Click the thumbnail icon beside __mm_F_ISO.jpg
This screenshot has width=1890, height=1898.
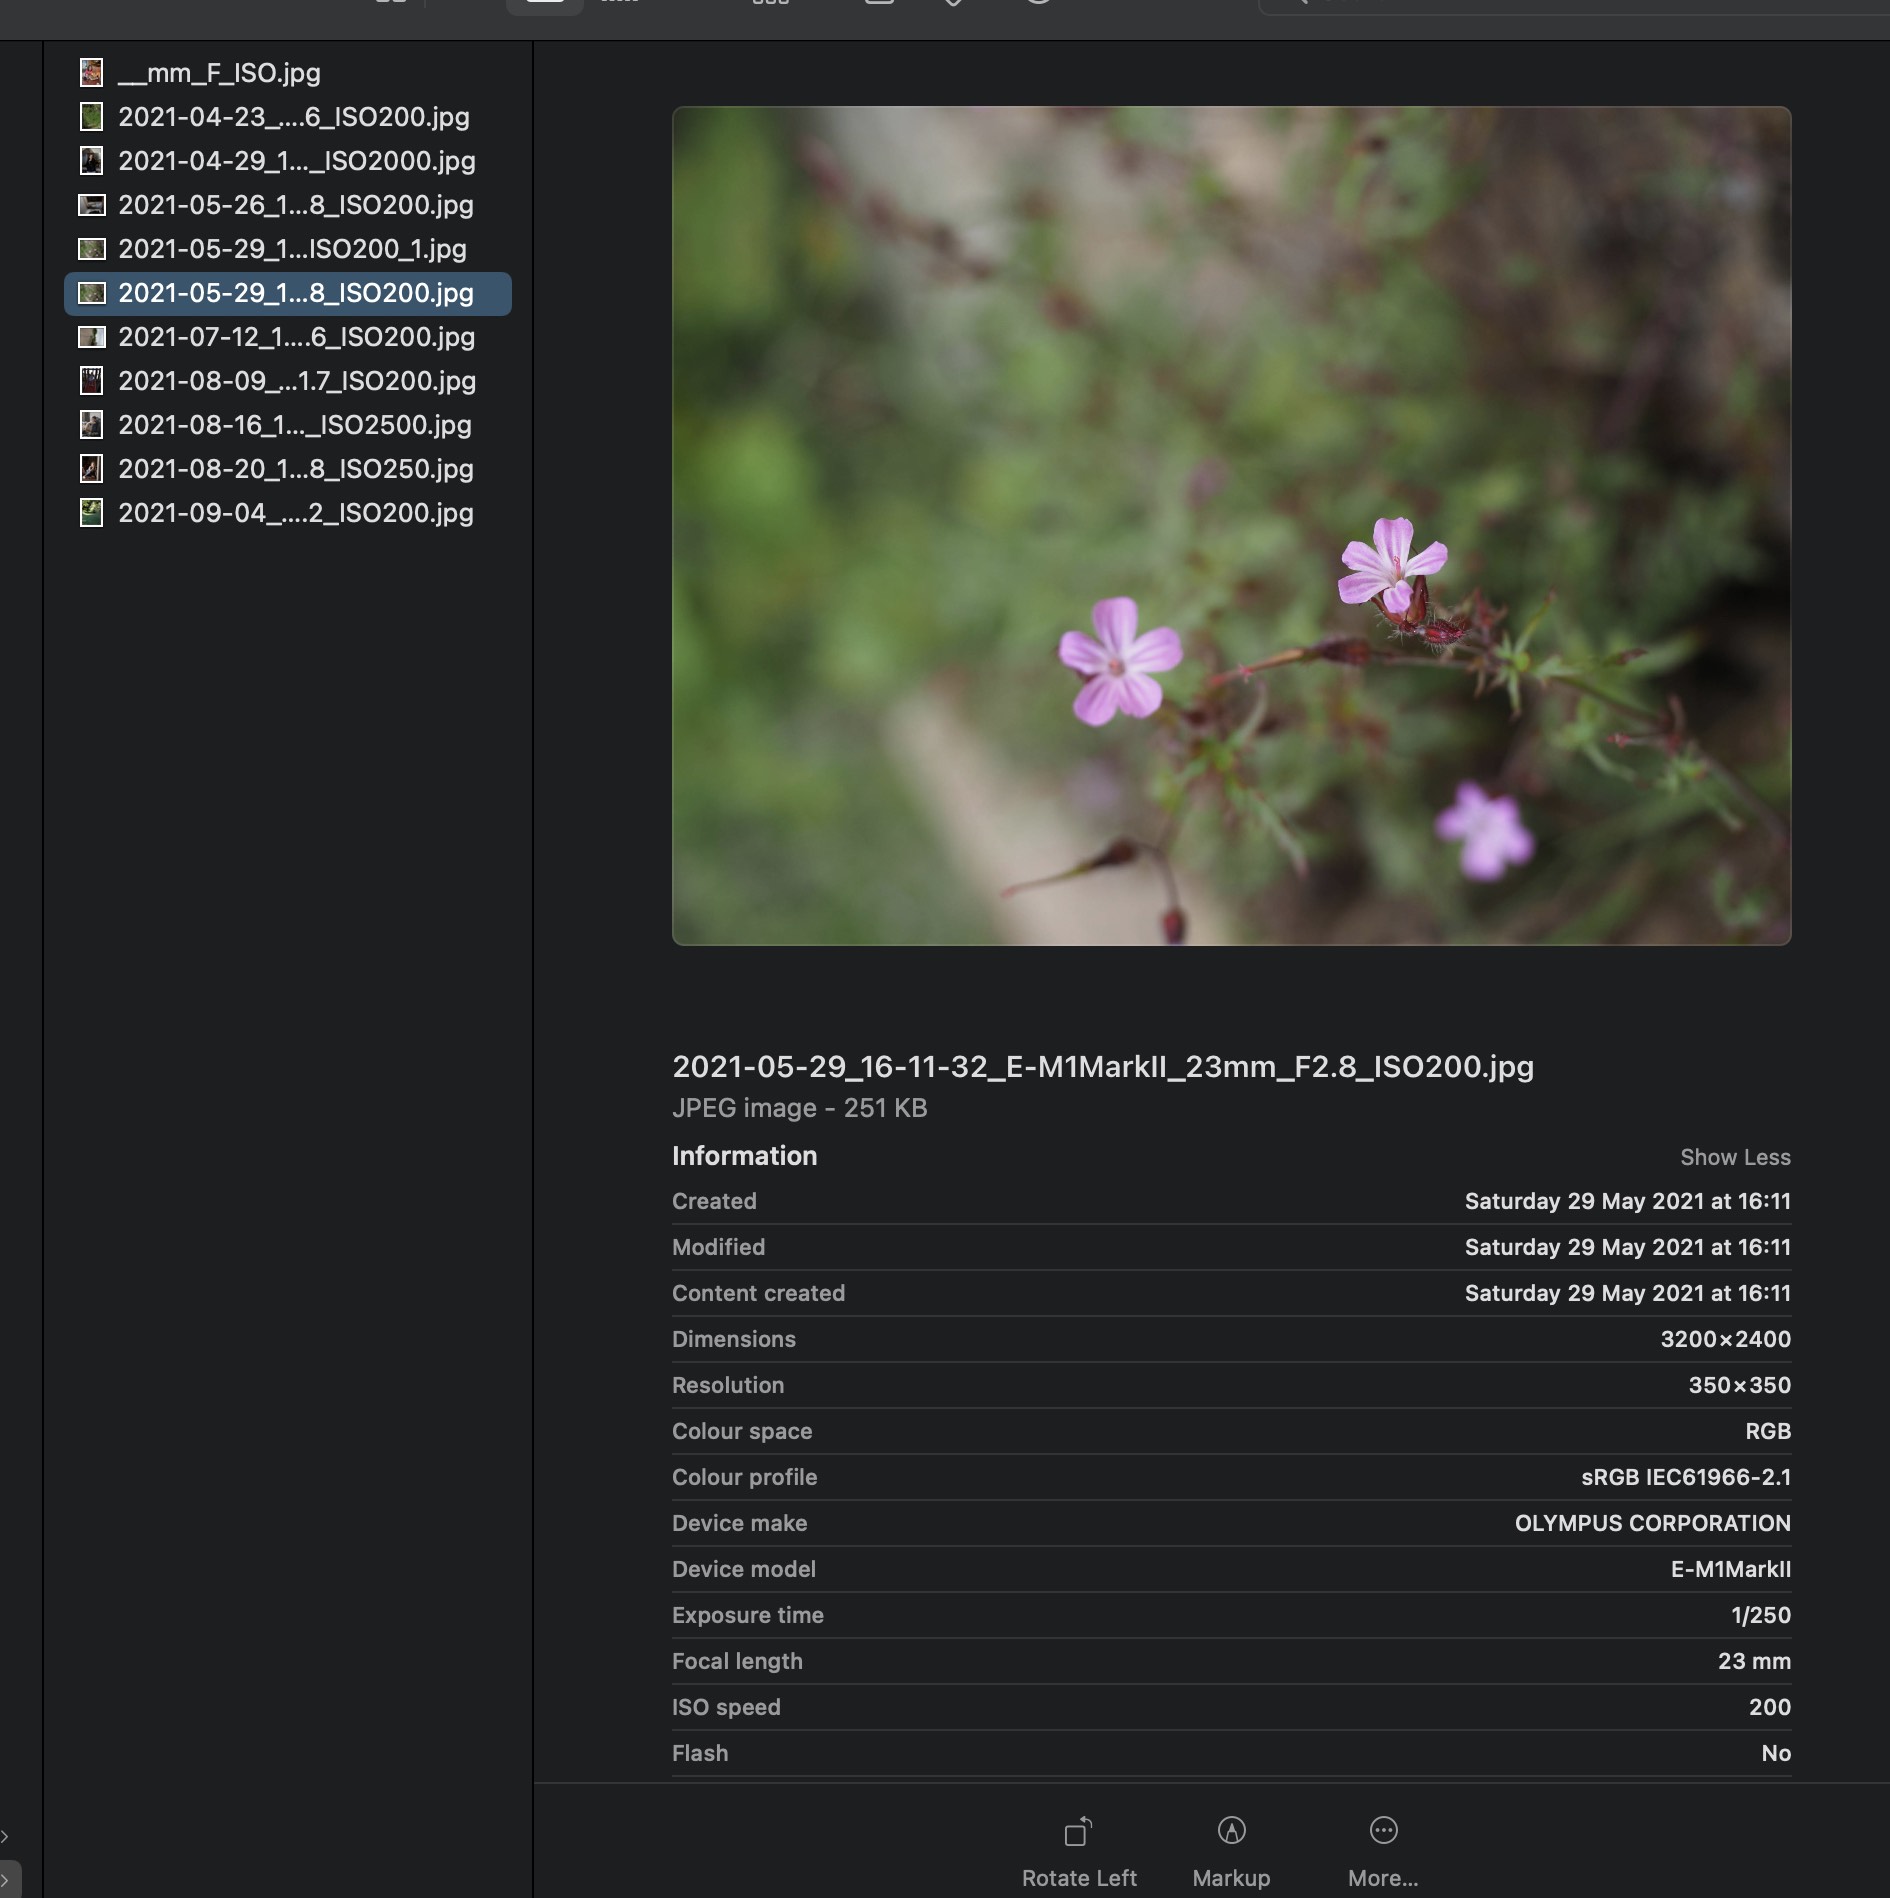pyautogui.click(x=91, y=73)
